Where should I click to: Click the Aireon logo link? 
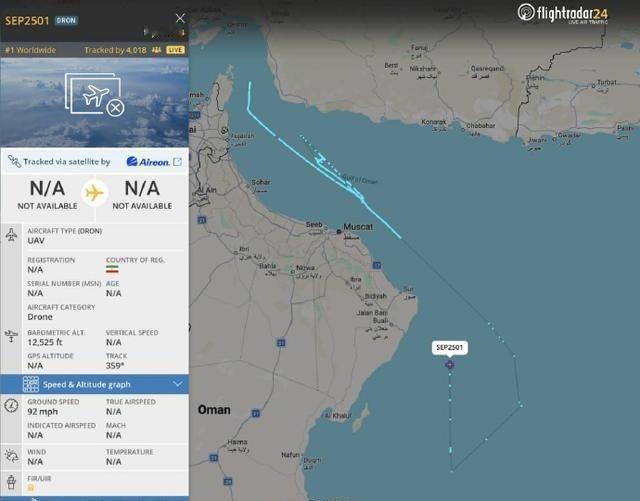pyautogui.click(x=148, y=162)
